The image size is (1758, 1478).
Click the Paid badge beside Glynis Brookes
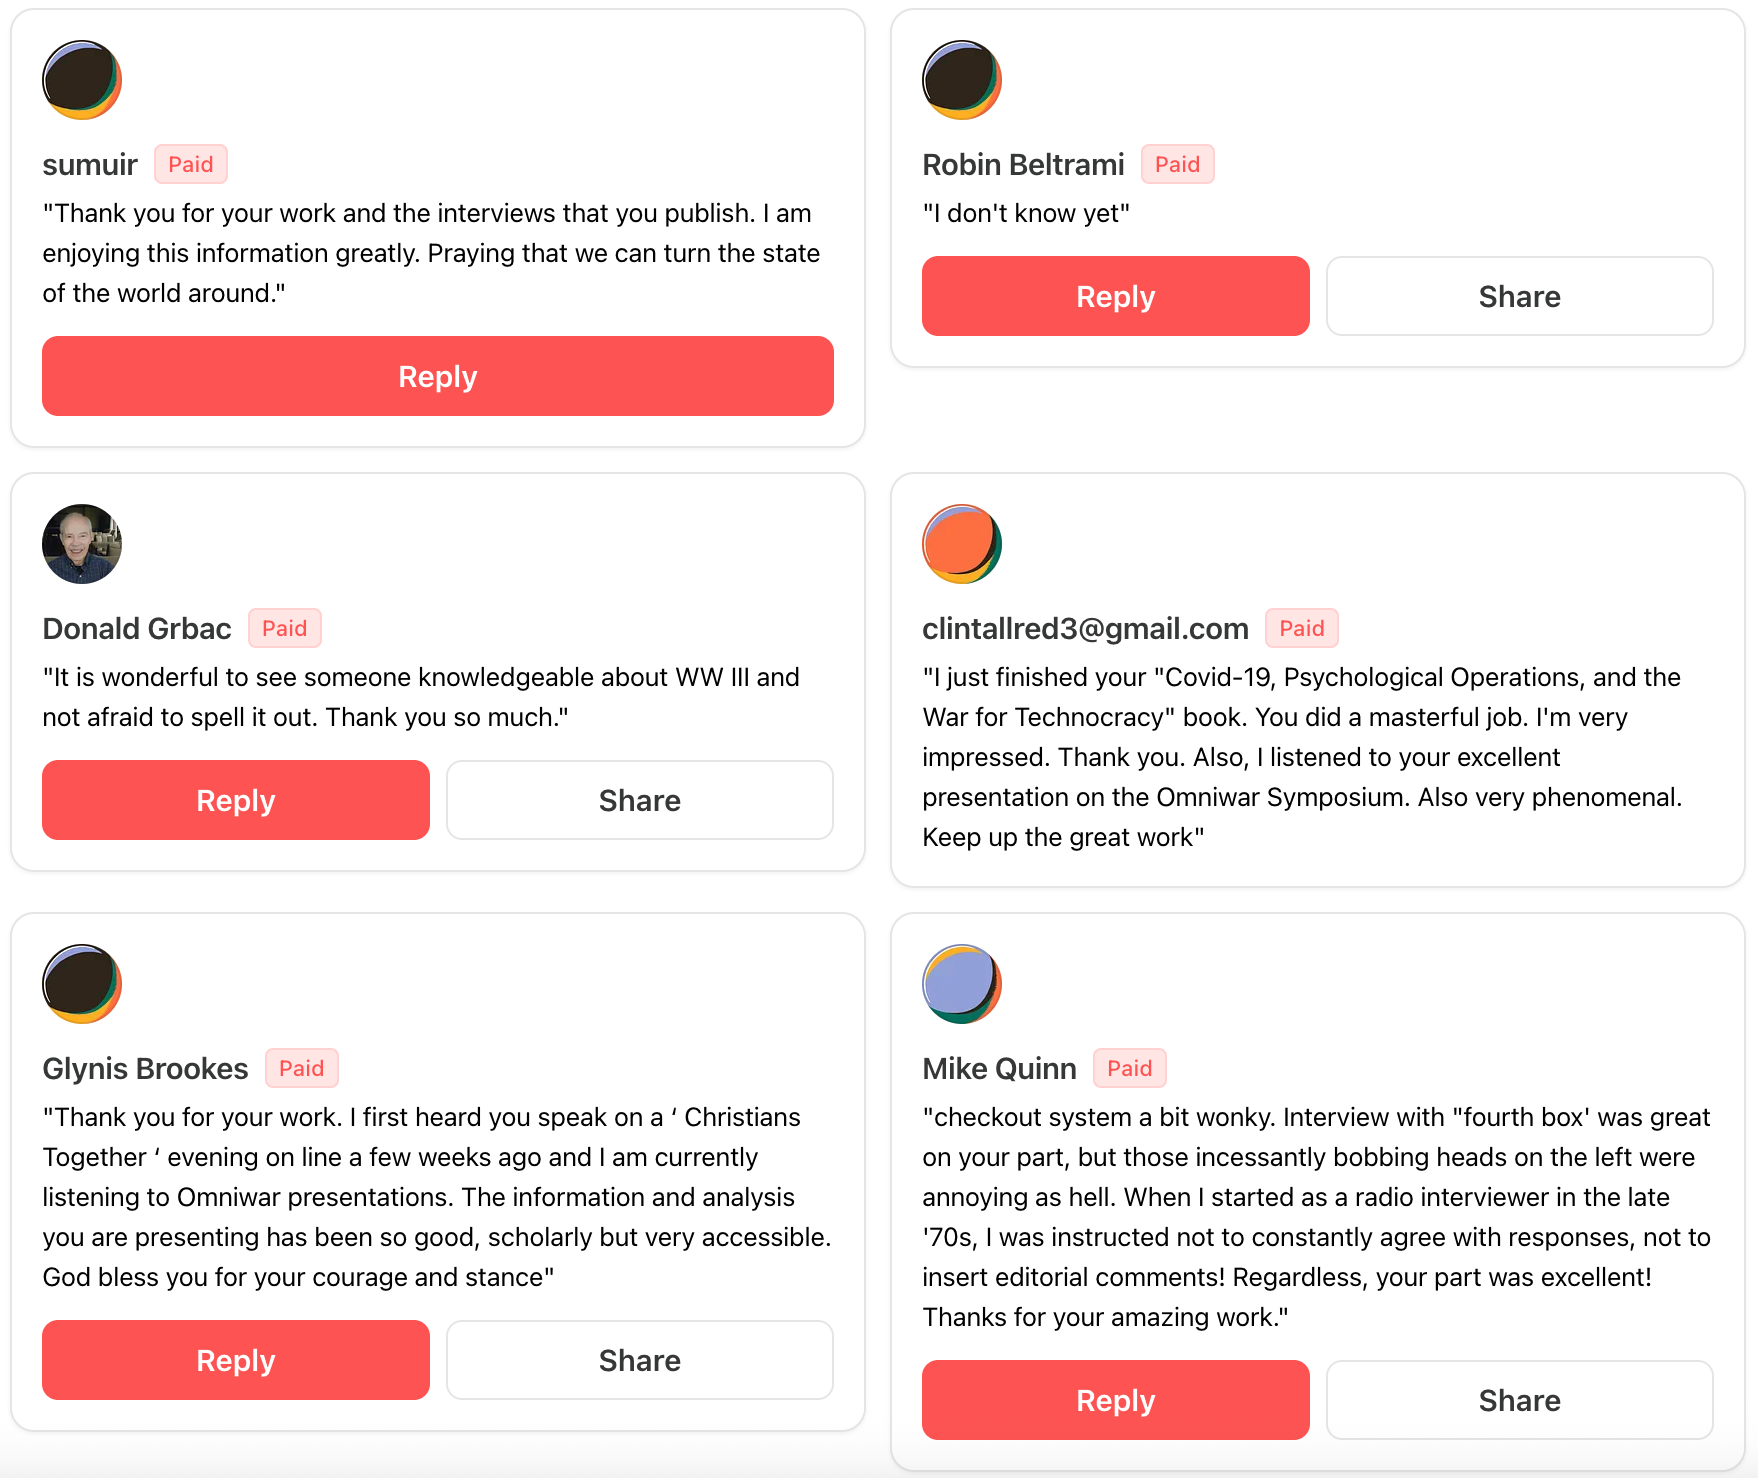point(301,1068)
